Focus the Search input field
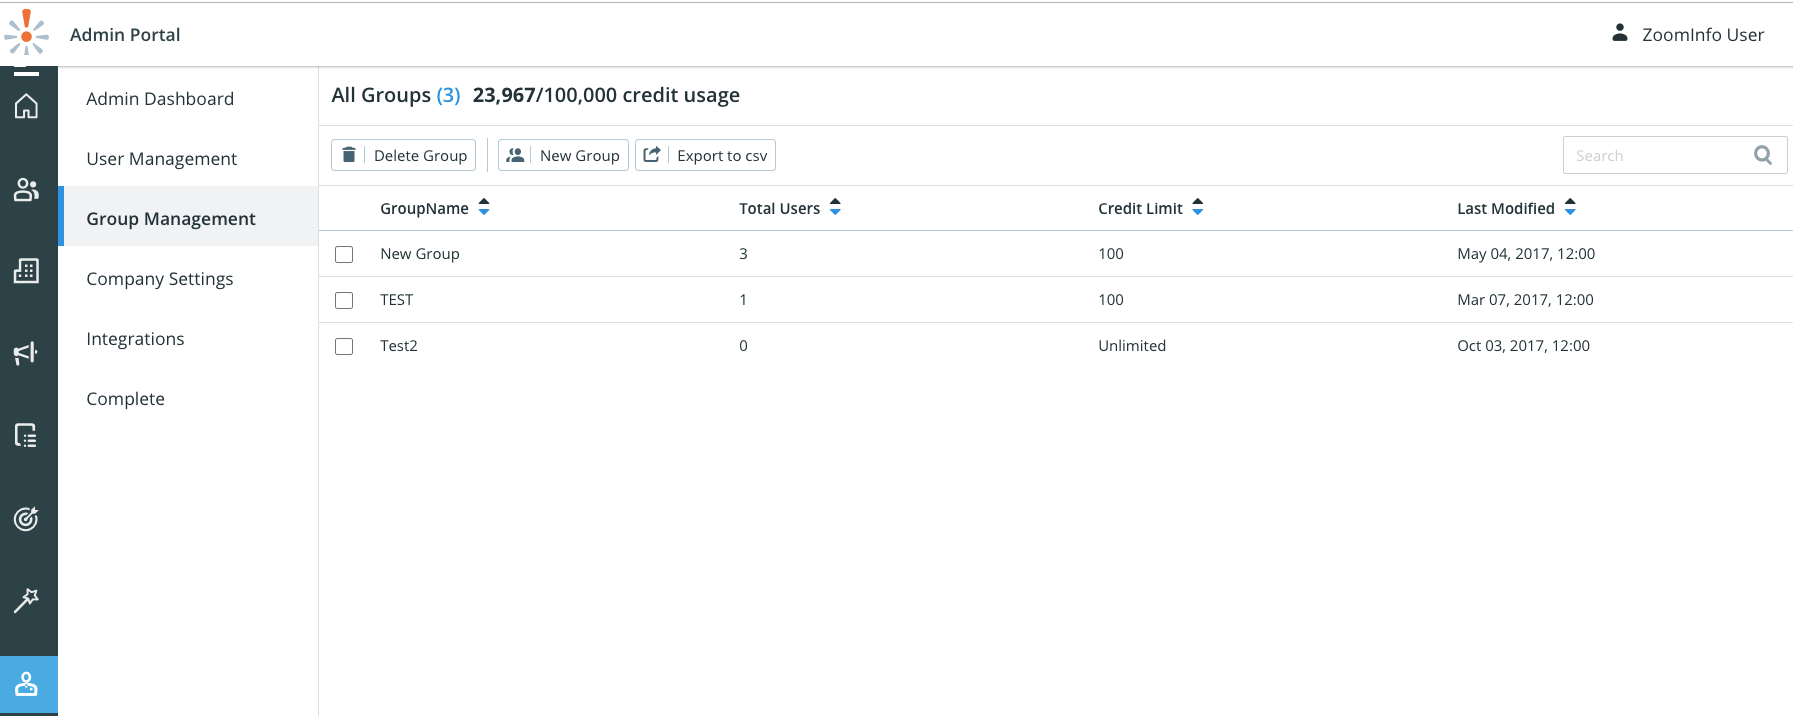The image size is (1793, 716). click(x=1655, y=155)
